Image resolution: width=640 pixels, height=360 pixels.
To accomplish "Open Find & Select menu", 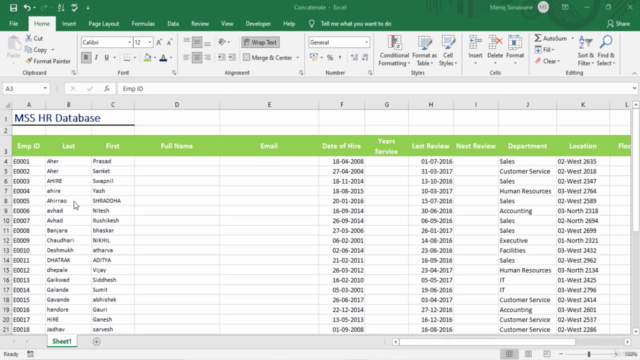I will [606, 51].
